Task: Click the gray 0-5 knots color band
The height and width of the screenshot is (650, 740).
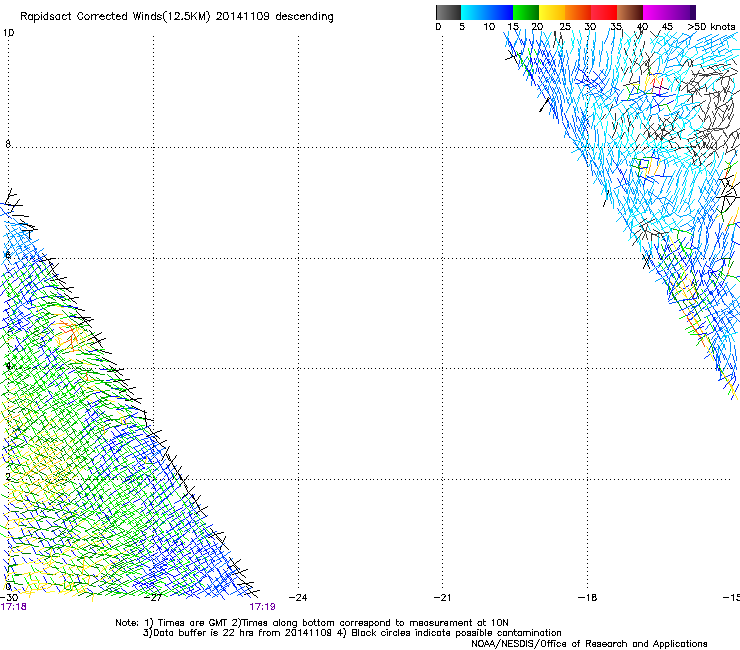Action: [448, 12]
